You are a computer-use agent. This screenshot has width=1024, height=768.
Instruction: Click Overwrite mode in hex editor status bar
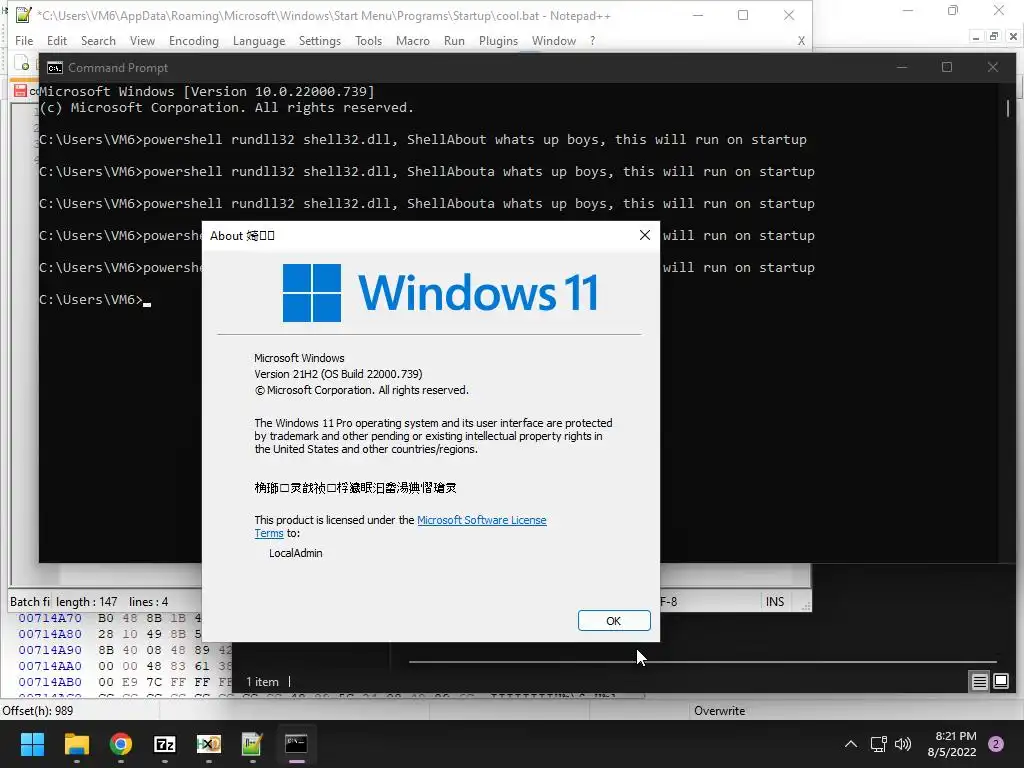pyautogui.click(x=719, y=711)
